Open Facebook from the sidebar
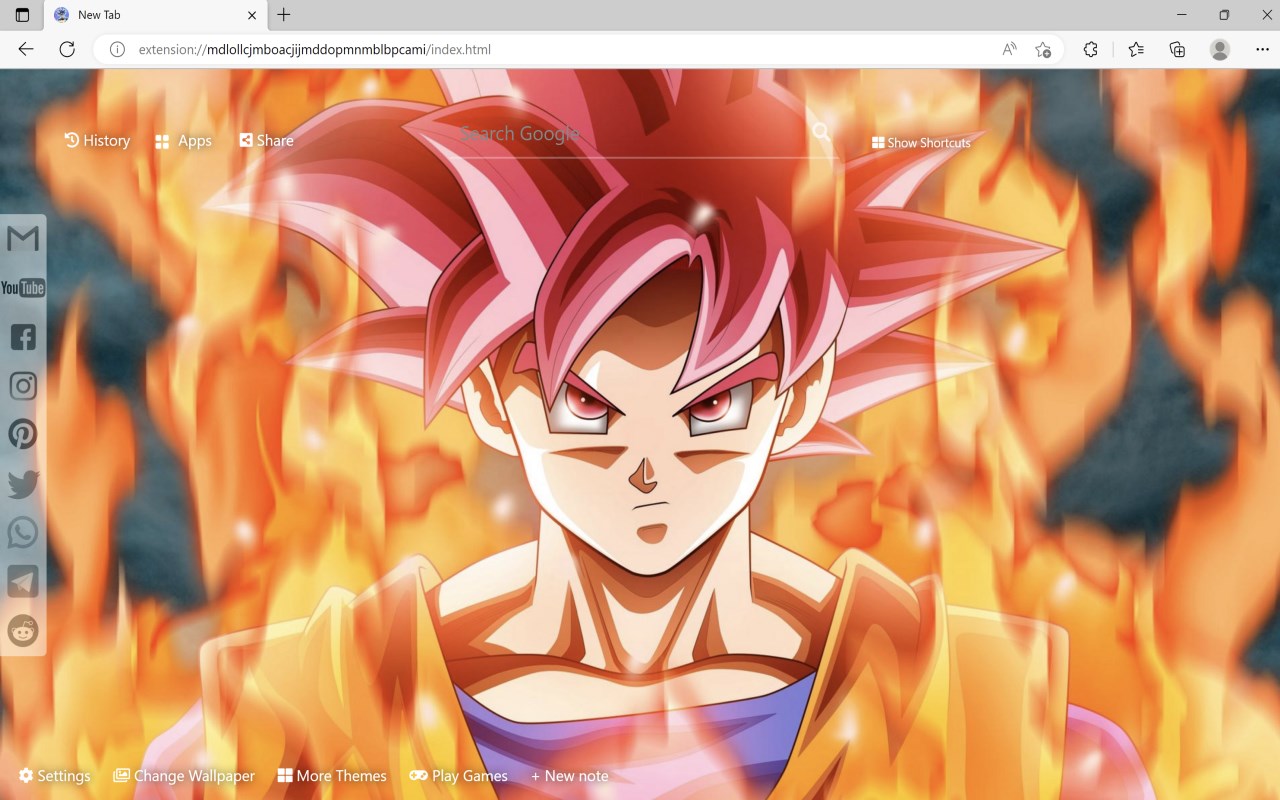This screenshot has height=800, width=1280. point(23,337)
